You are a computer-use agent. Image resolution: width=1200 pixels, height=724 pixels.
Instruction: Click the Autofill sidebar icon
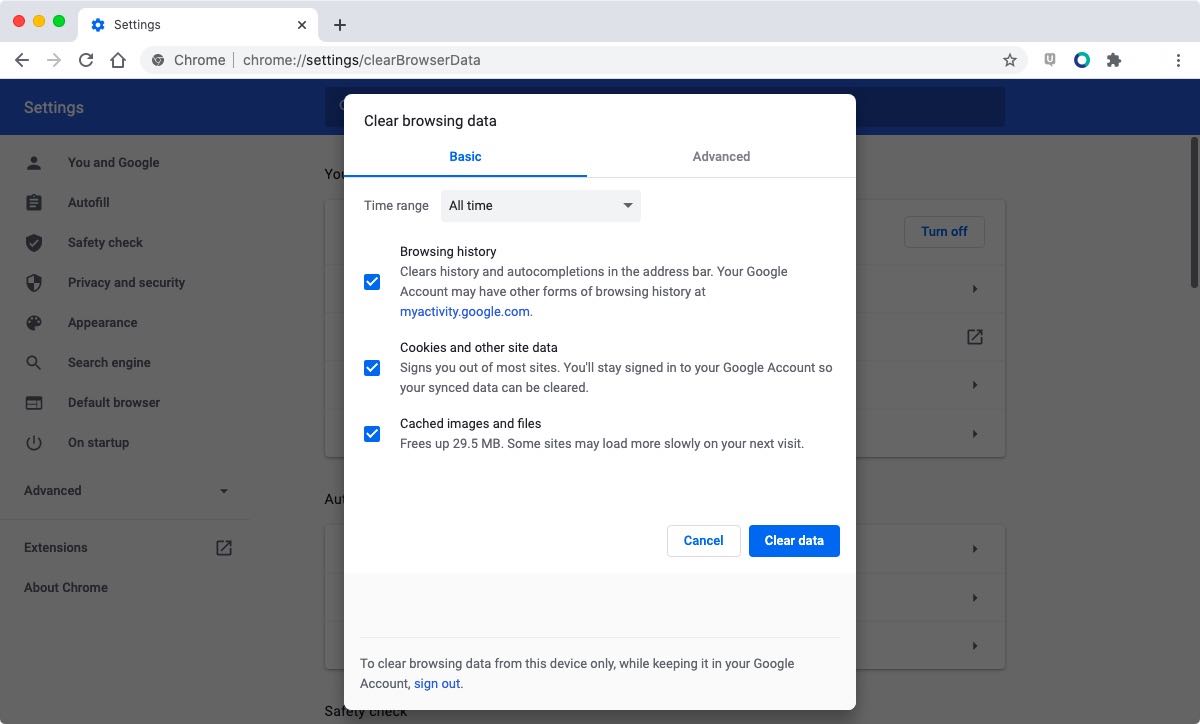click(34, 202)
